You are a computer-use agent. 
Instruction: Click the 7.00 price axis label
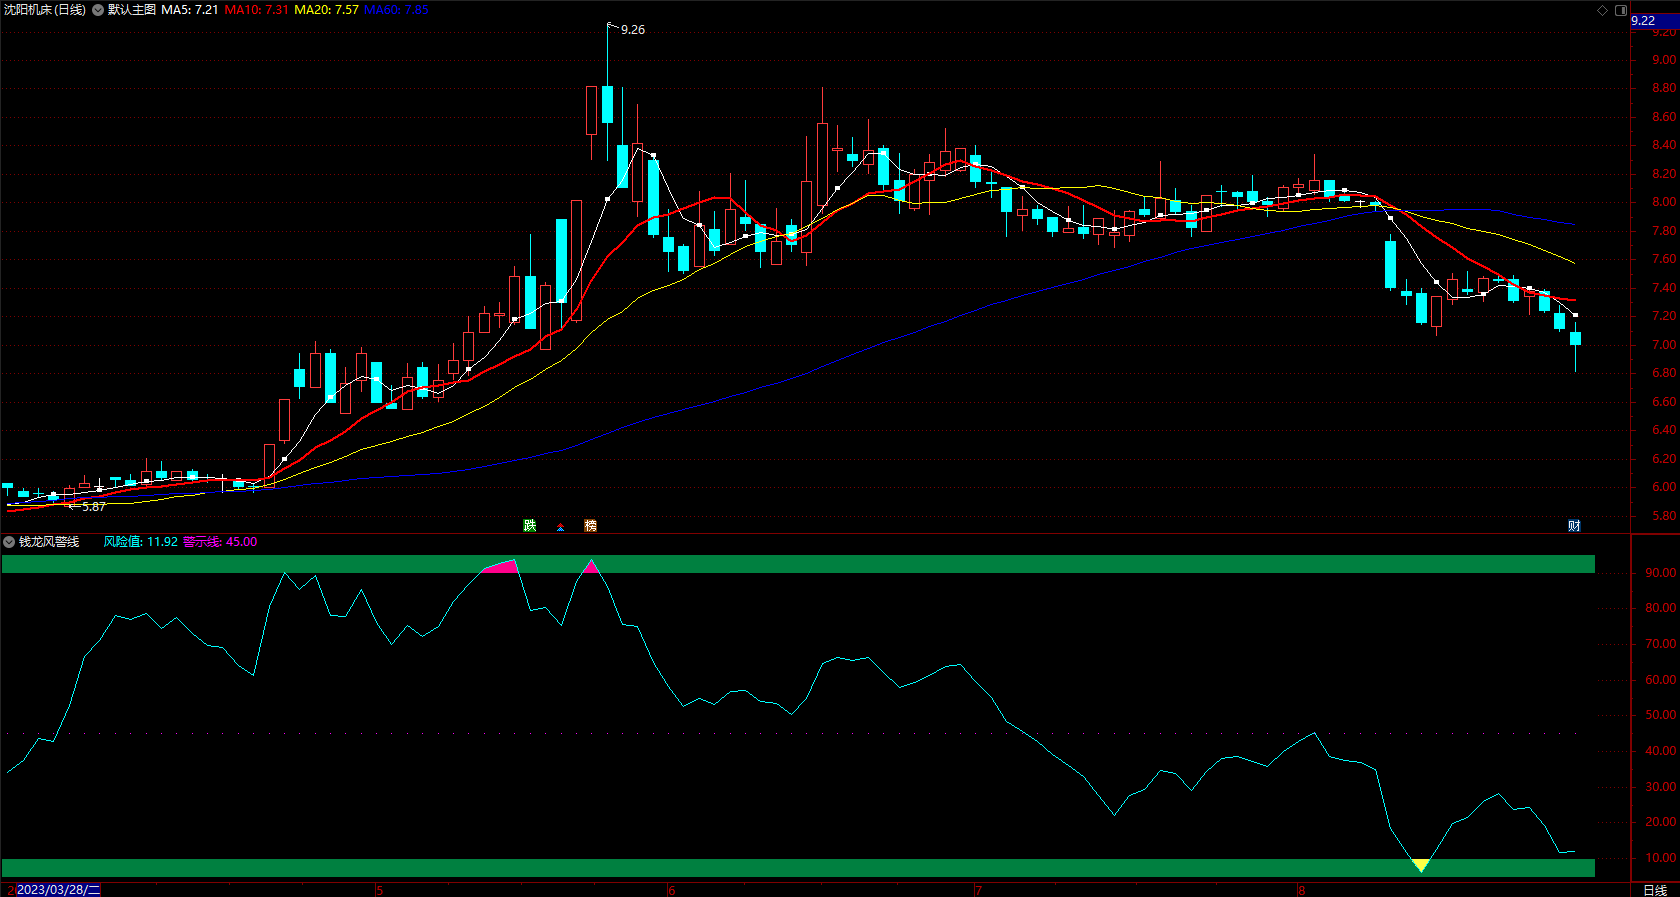point(1664,345)
